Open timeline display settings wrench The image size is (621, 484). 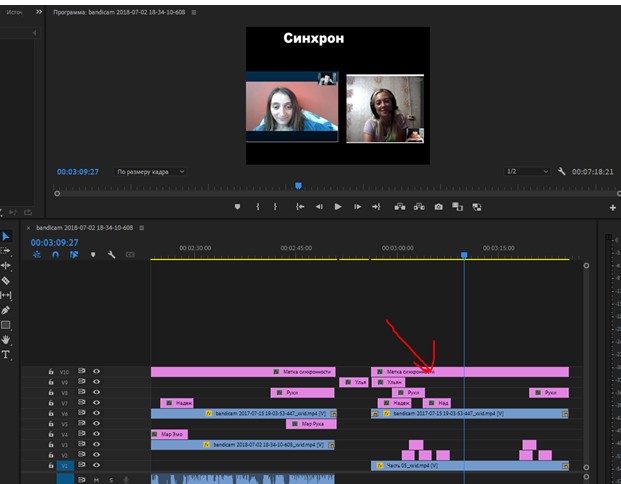(x=112, y=255)
